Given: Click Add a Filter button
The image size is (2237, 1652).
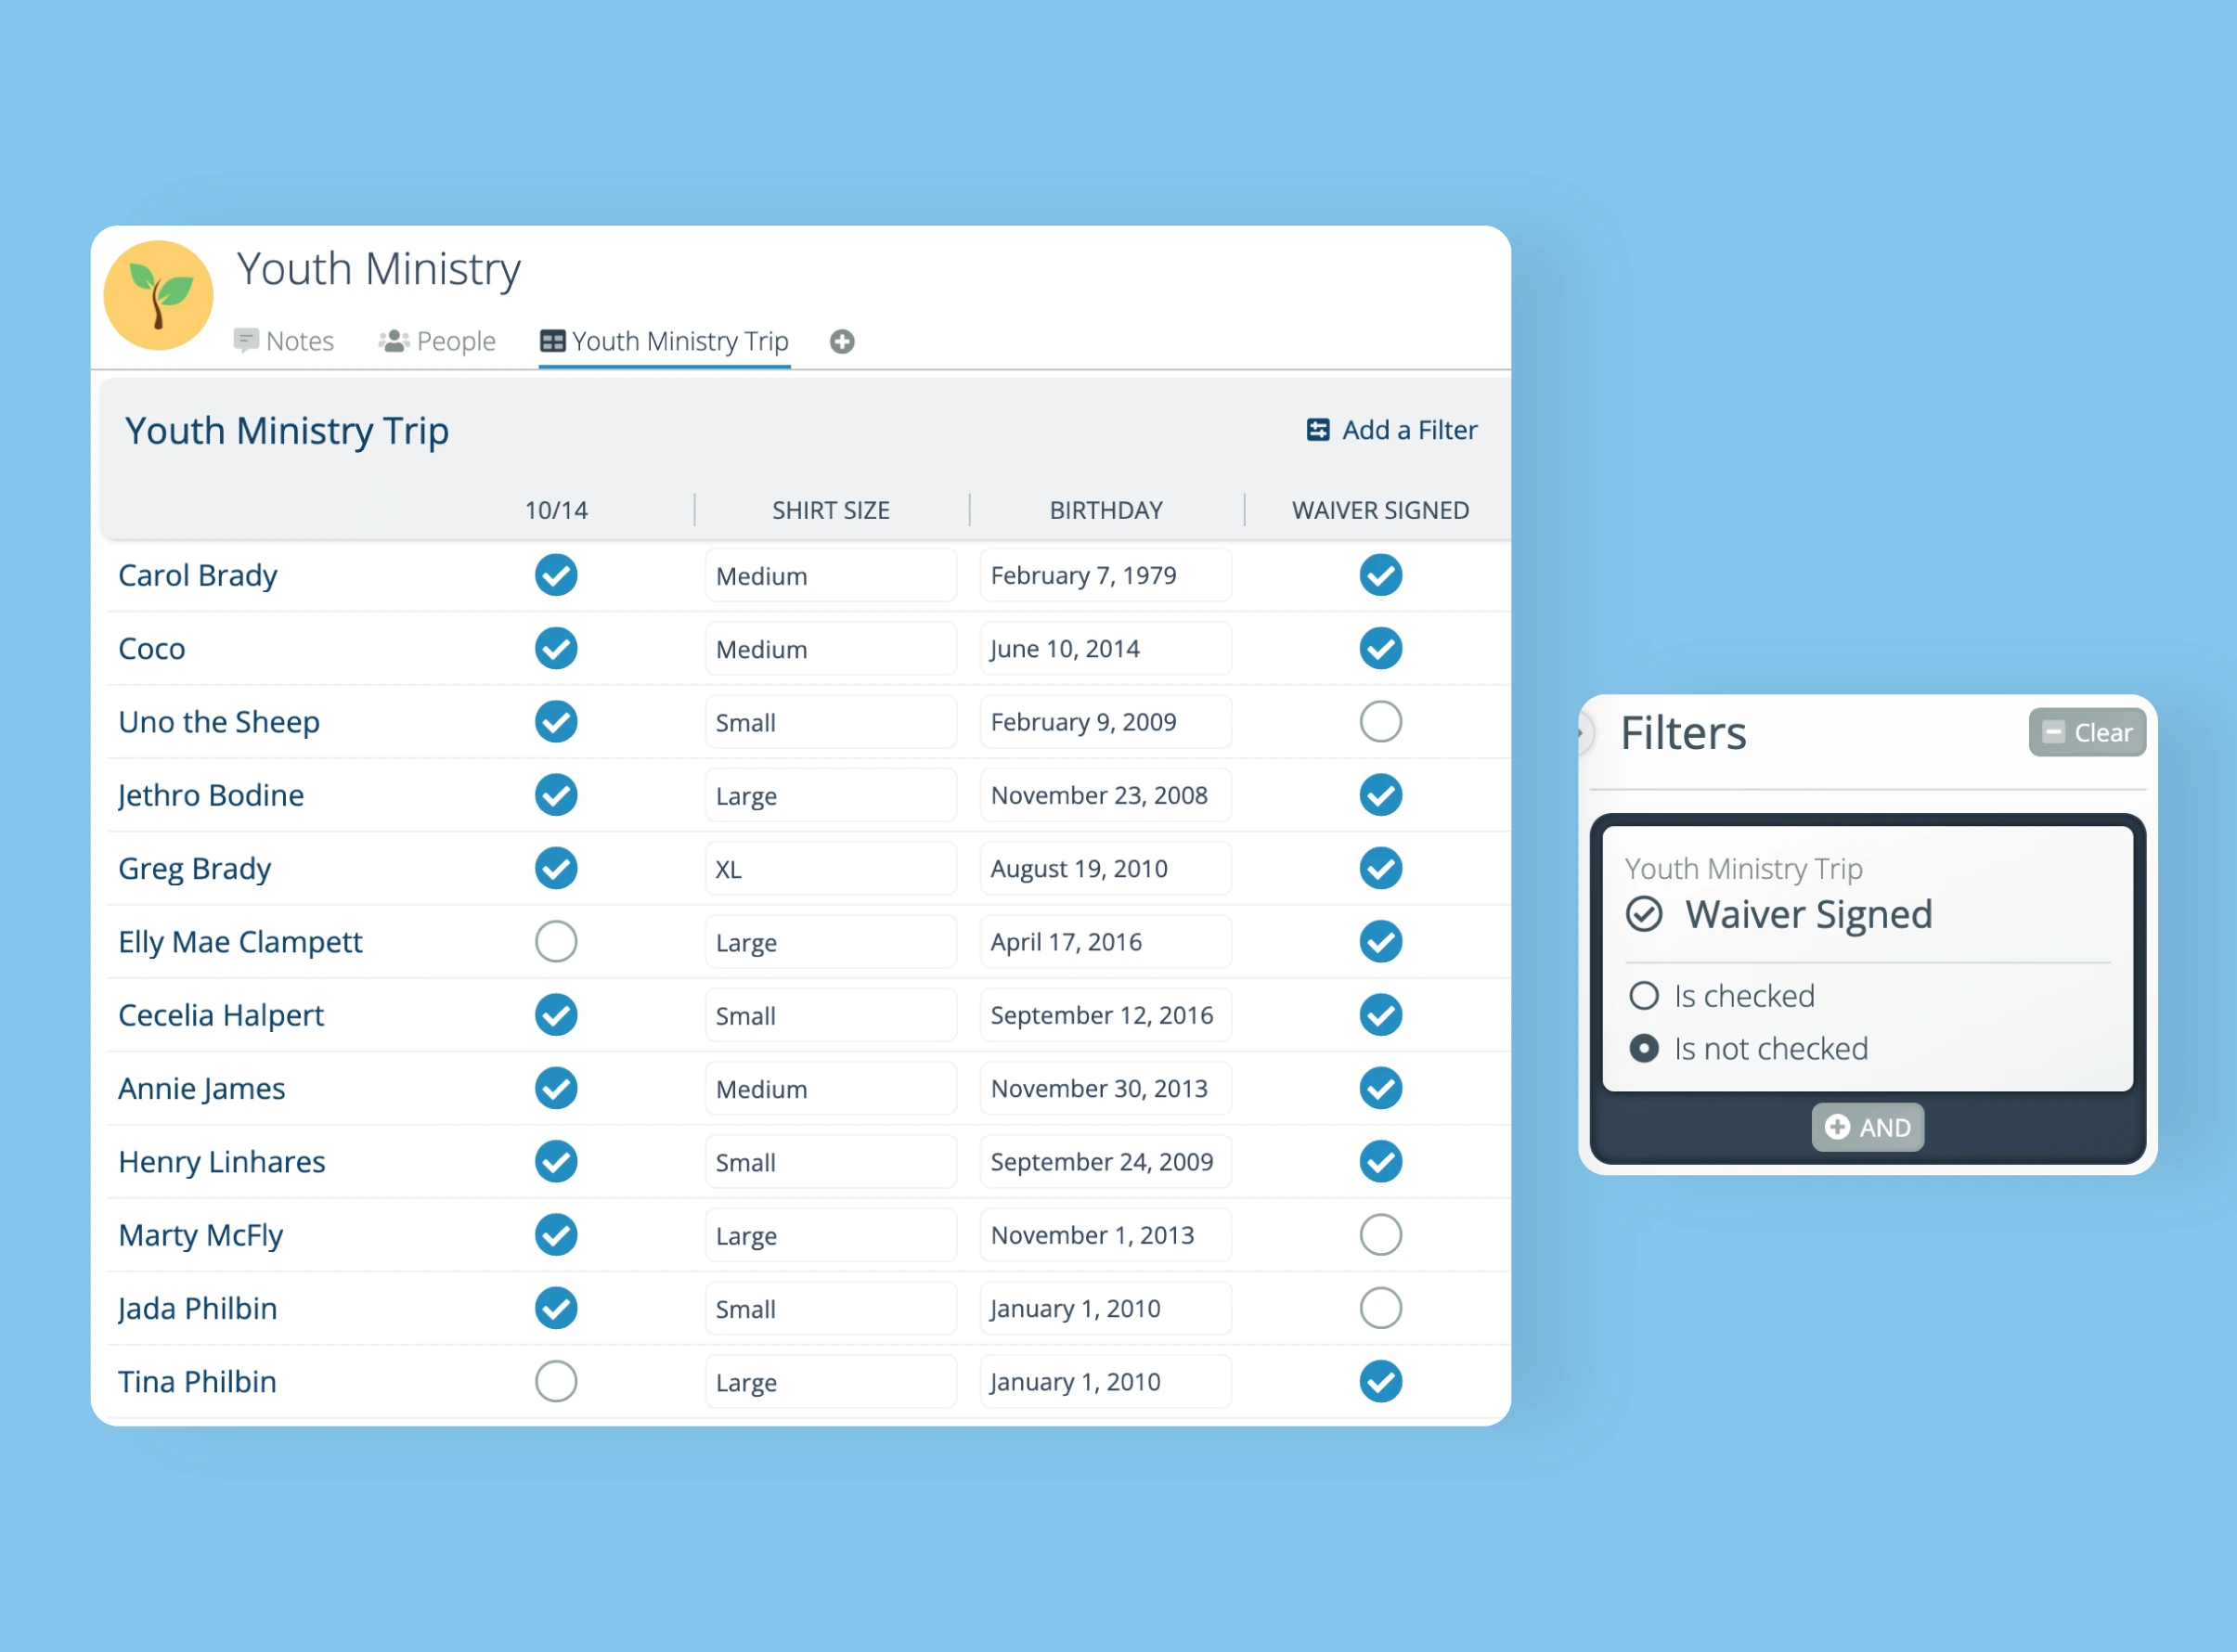Looking at the screenshot, I should click(x=1390, y=429).
